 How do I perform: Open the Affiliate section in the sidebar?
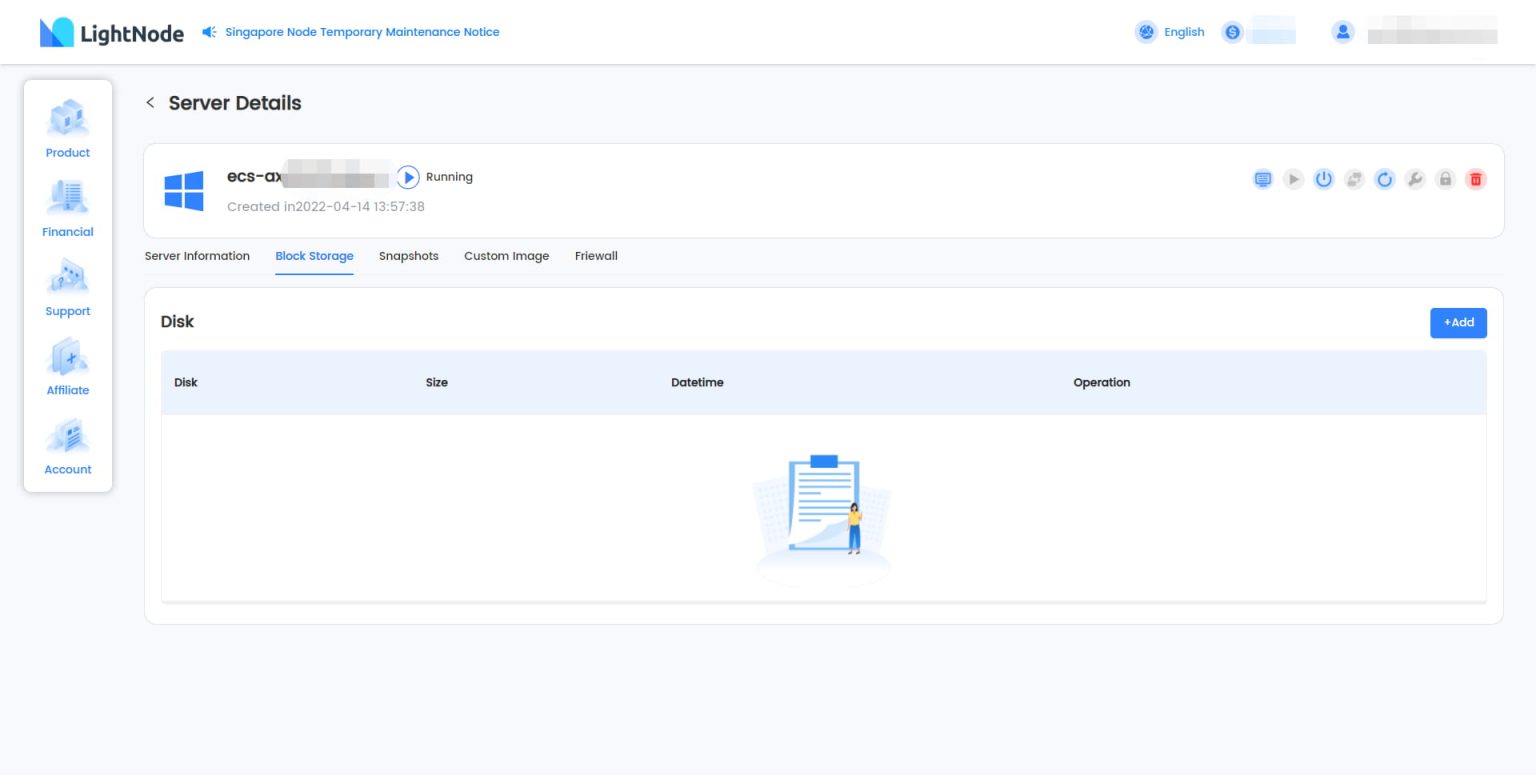67,366
